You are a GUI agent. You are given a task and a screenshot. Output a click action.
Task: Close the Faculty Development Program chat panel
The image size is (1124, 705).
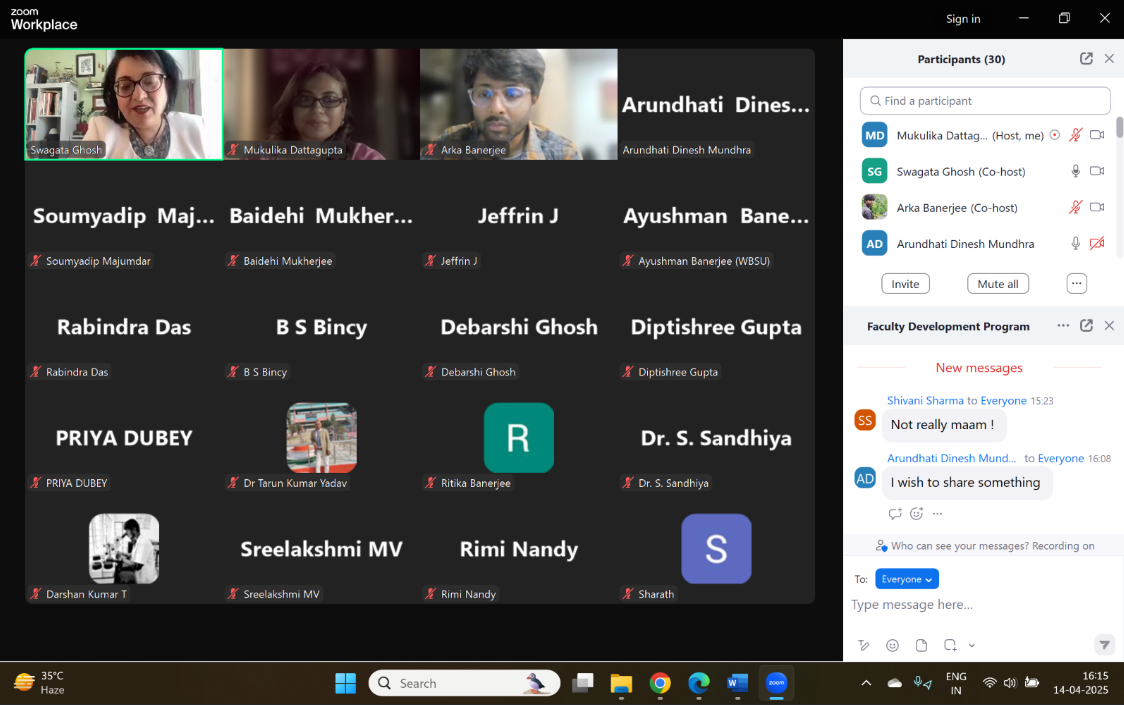(1109, 326)
